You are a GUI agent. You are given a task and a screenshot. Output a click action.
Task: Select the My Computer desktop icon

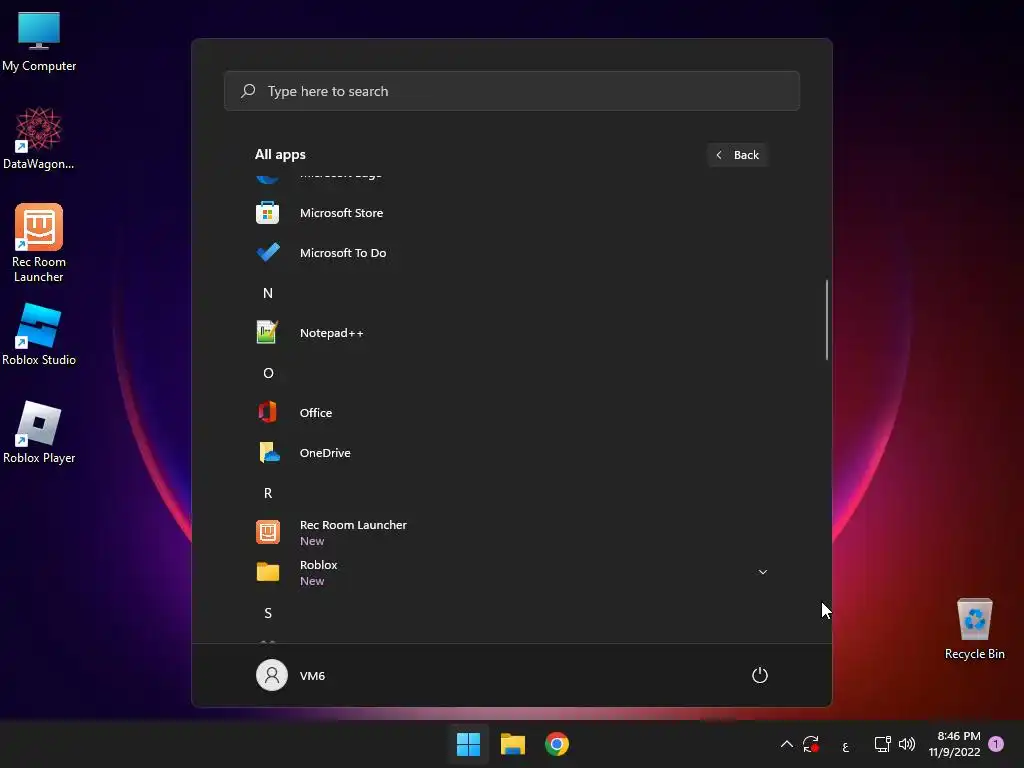[x=39, y=41]
